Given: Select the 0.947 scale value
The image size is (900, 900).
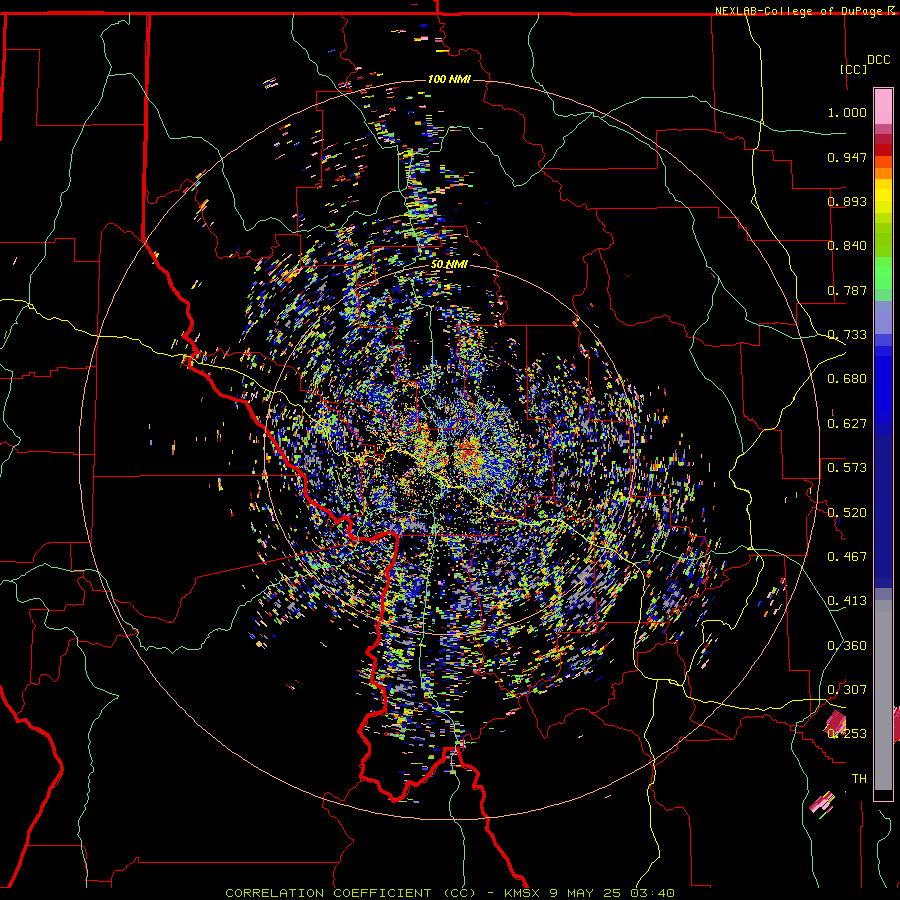Looking at the screenshot, I should pos(847,157).
